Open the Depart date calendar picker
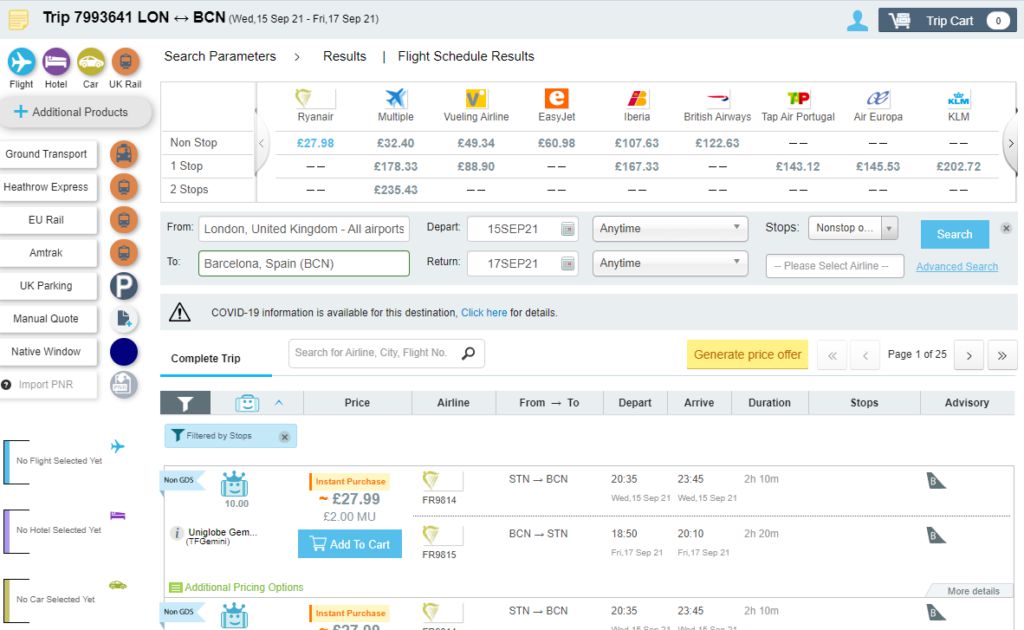Viewport: 1024px width, 630px height. pyautogui.click(x=568, y=229)
